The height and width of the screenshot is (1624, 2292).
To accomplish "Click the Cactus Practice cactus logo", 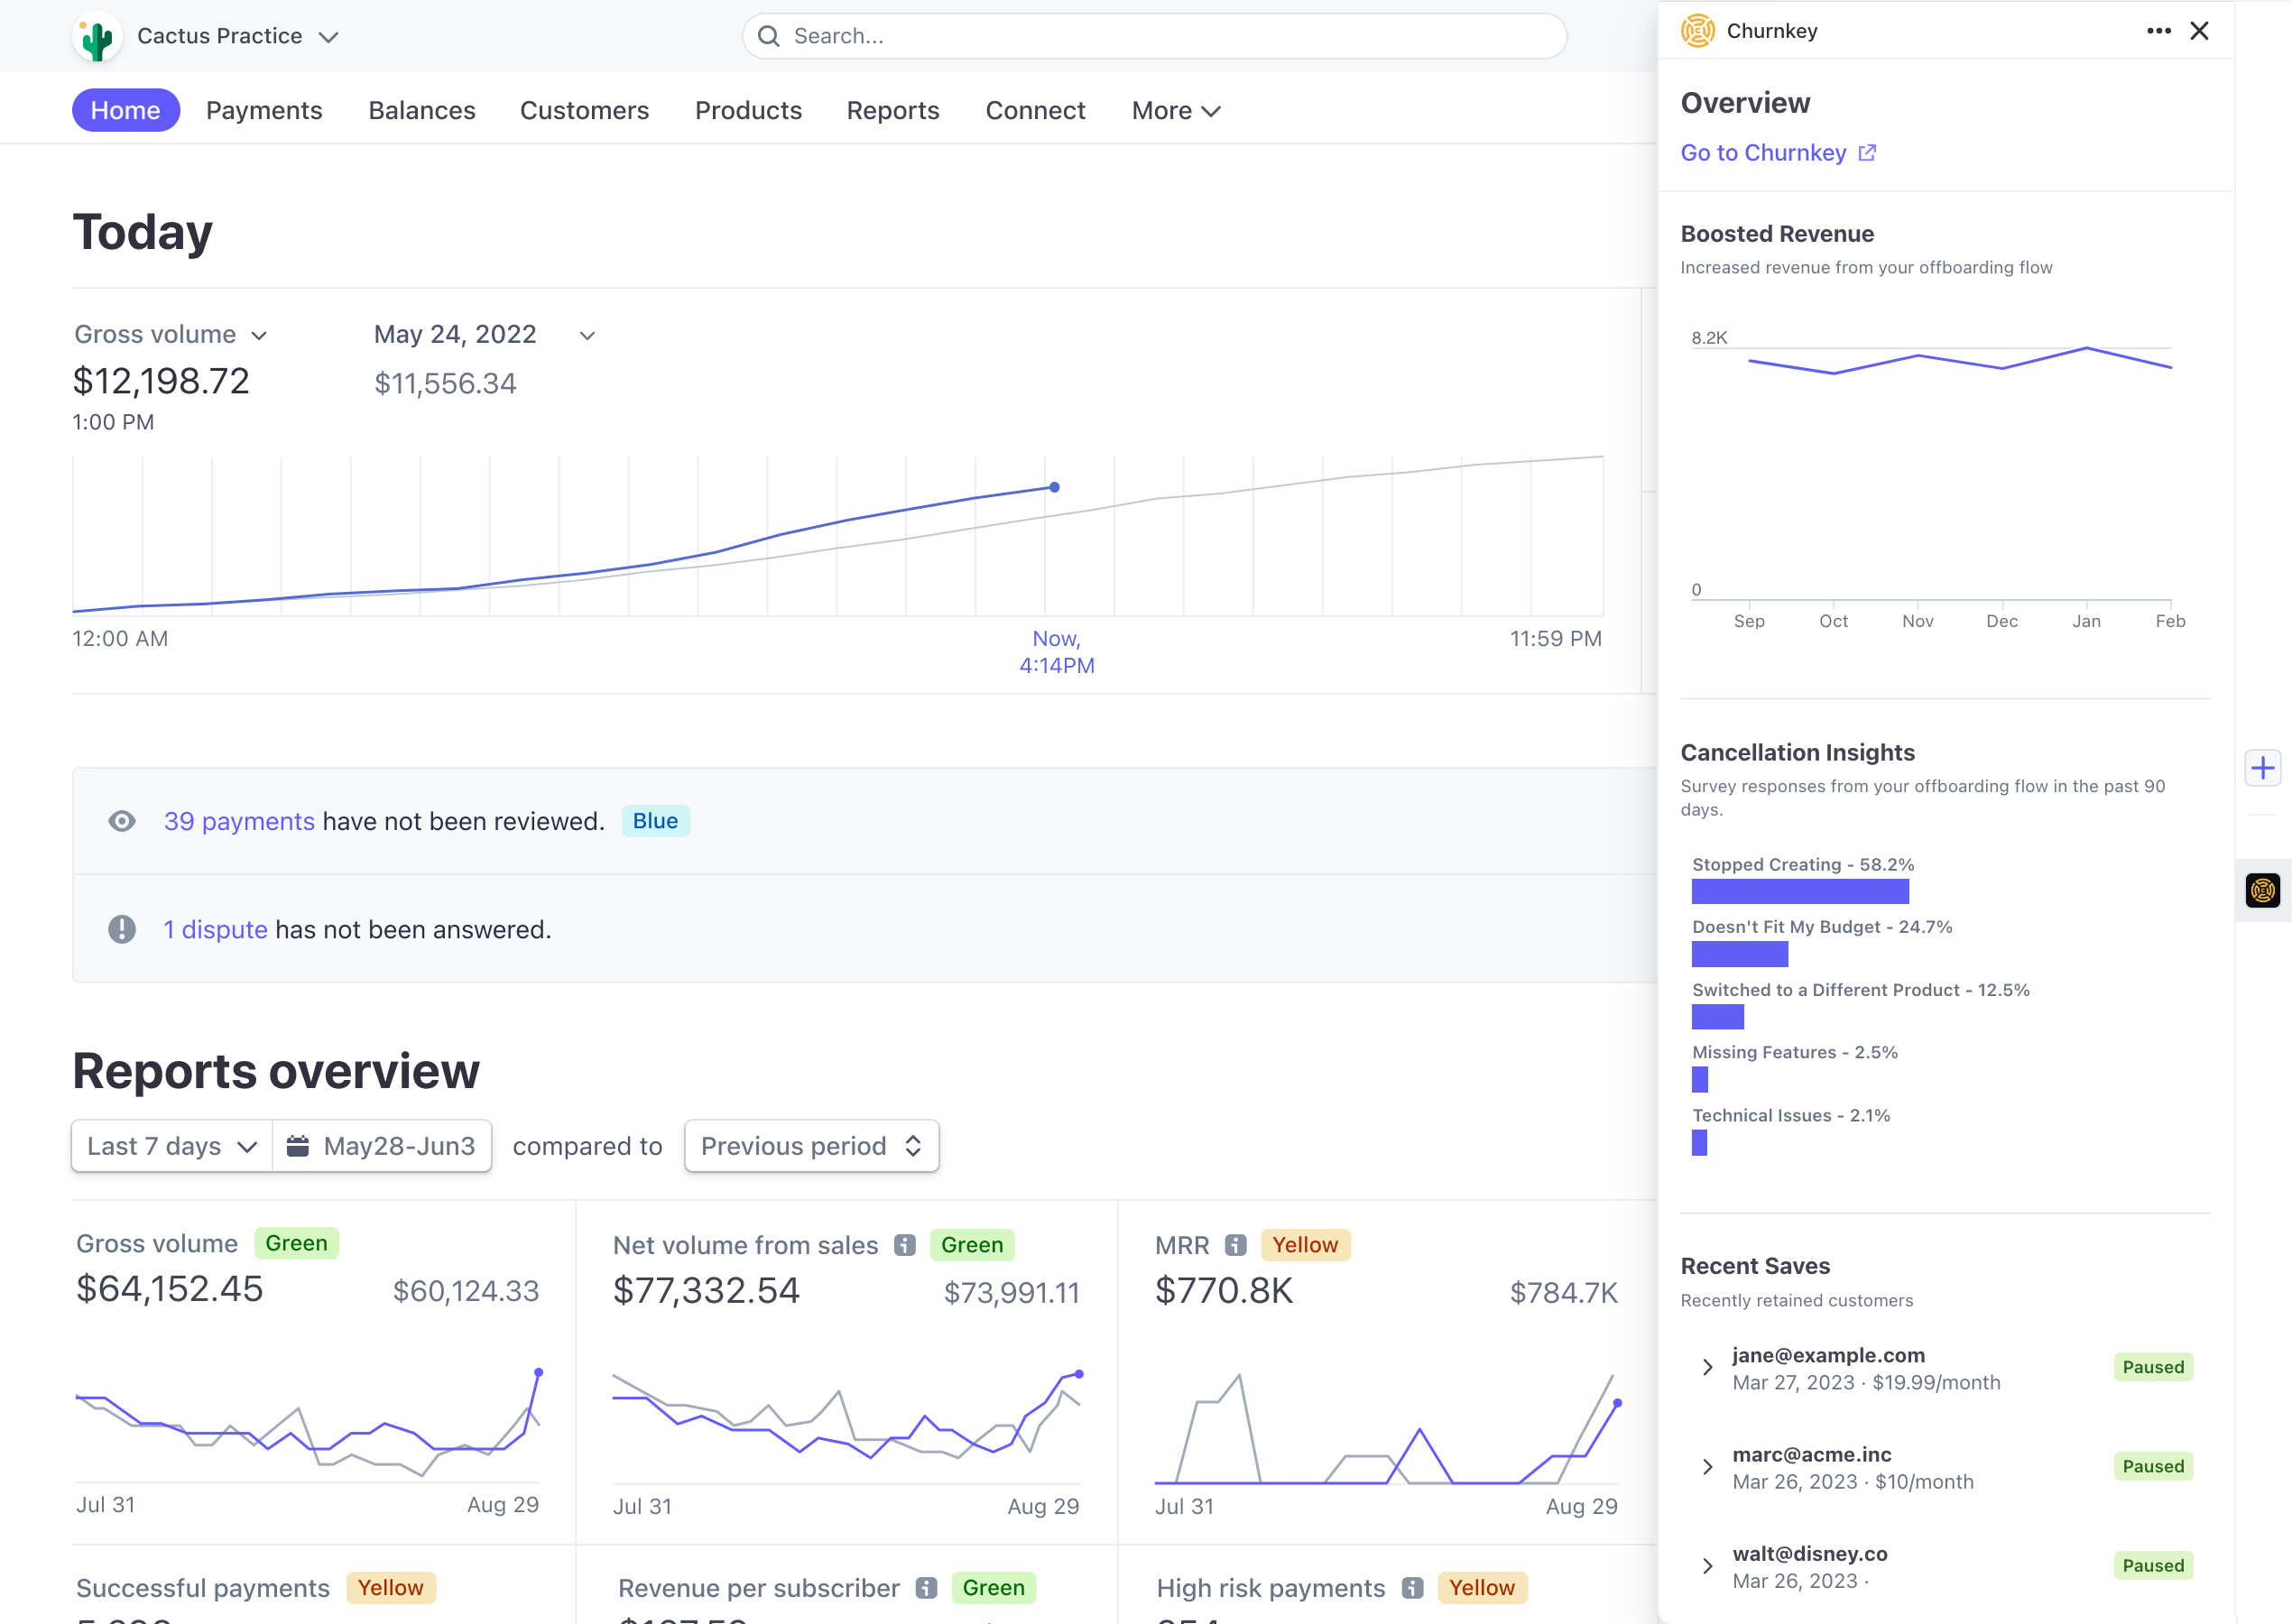I will (x=96, y=35).
